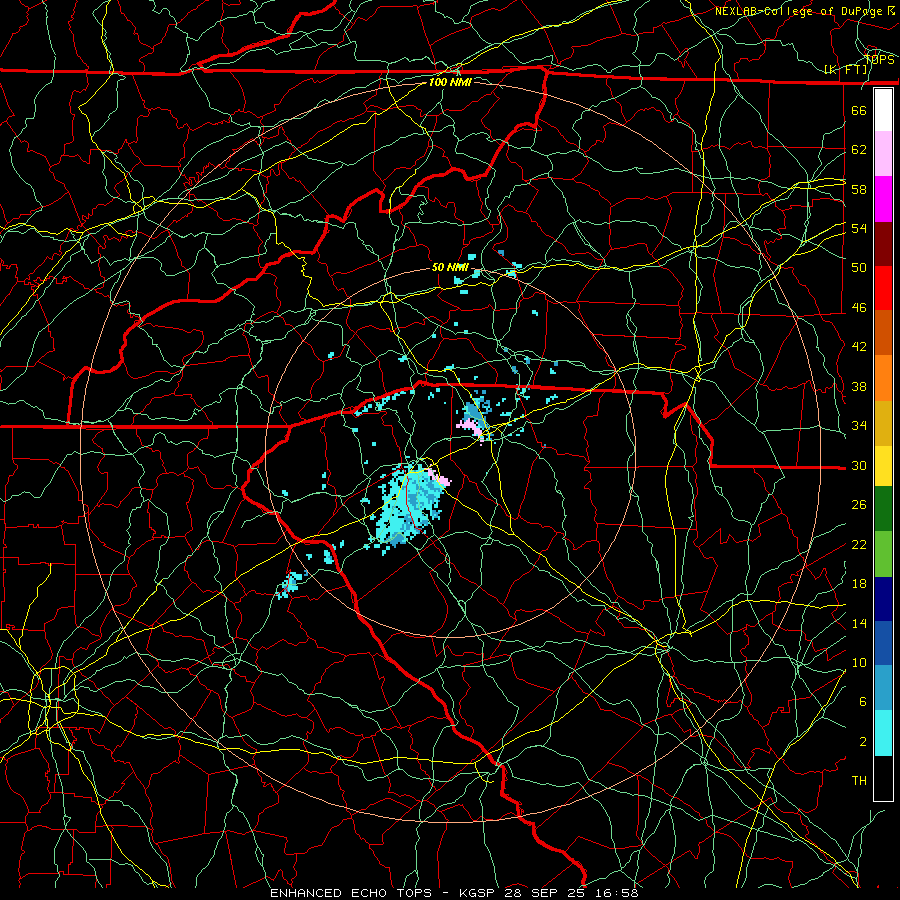Click the dark green legend swatch

(x=883, y=509)
